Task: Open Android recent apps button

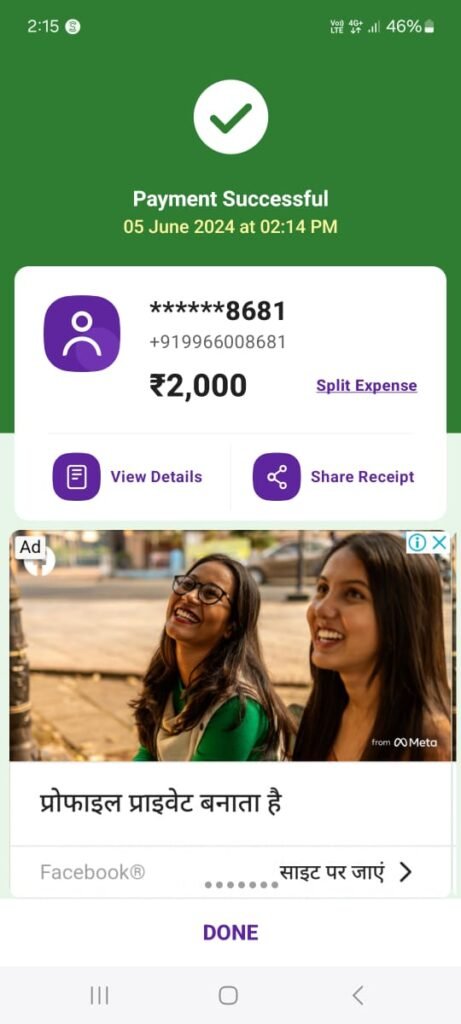Action: pos(99,995)
